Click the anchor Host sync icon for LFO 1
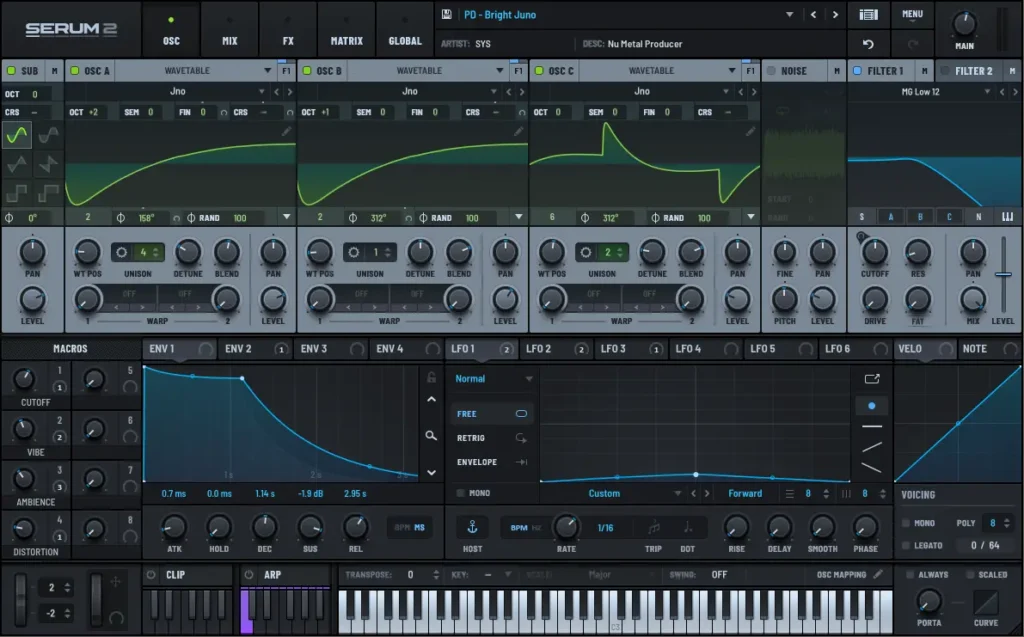1024x637 pixels. click(x=471, y=527)
